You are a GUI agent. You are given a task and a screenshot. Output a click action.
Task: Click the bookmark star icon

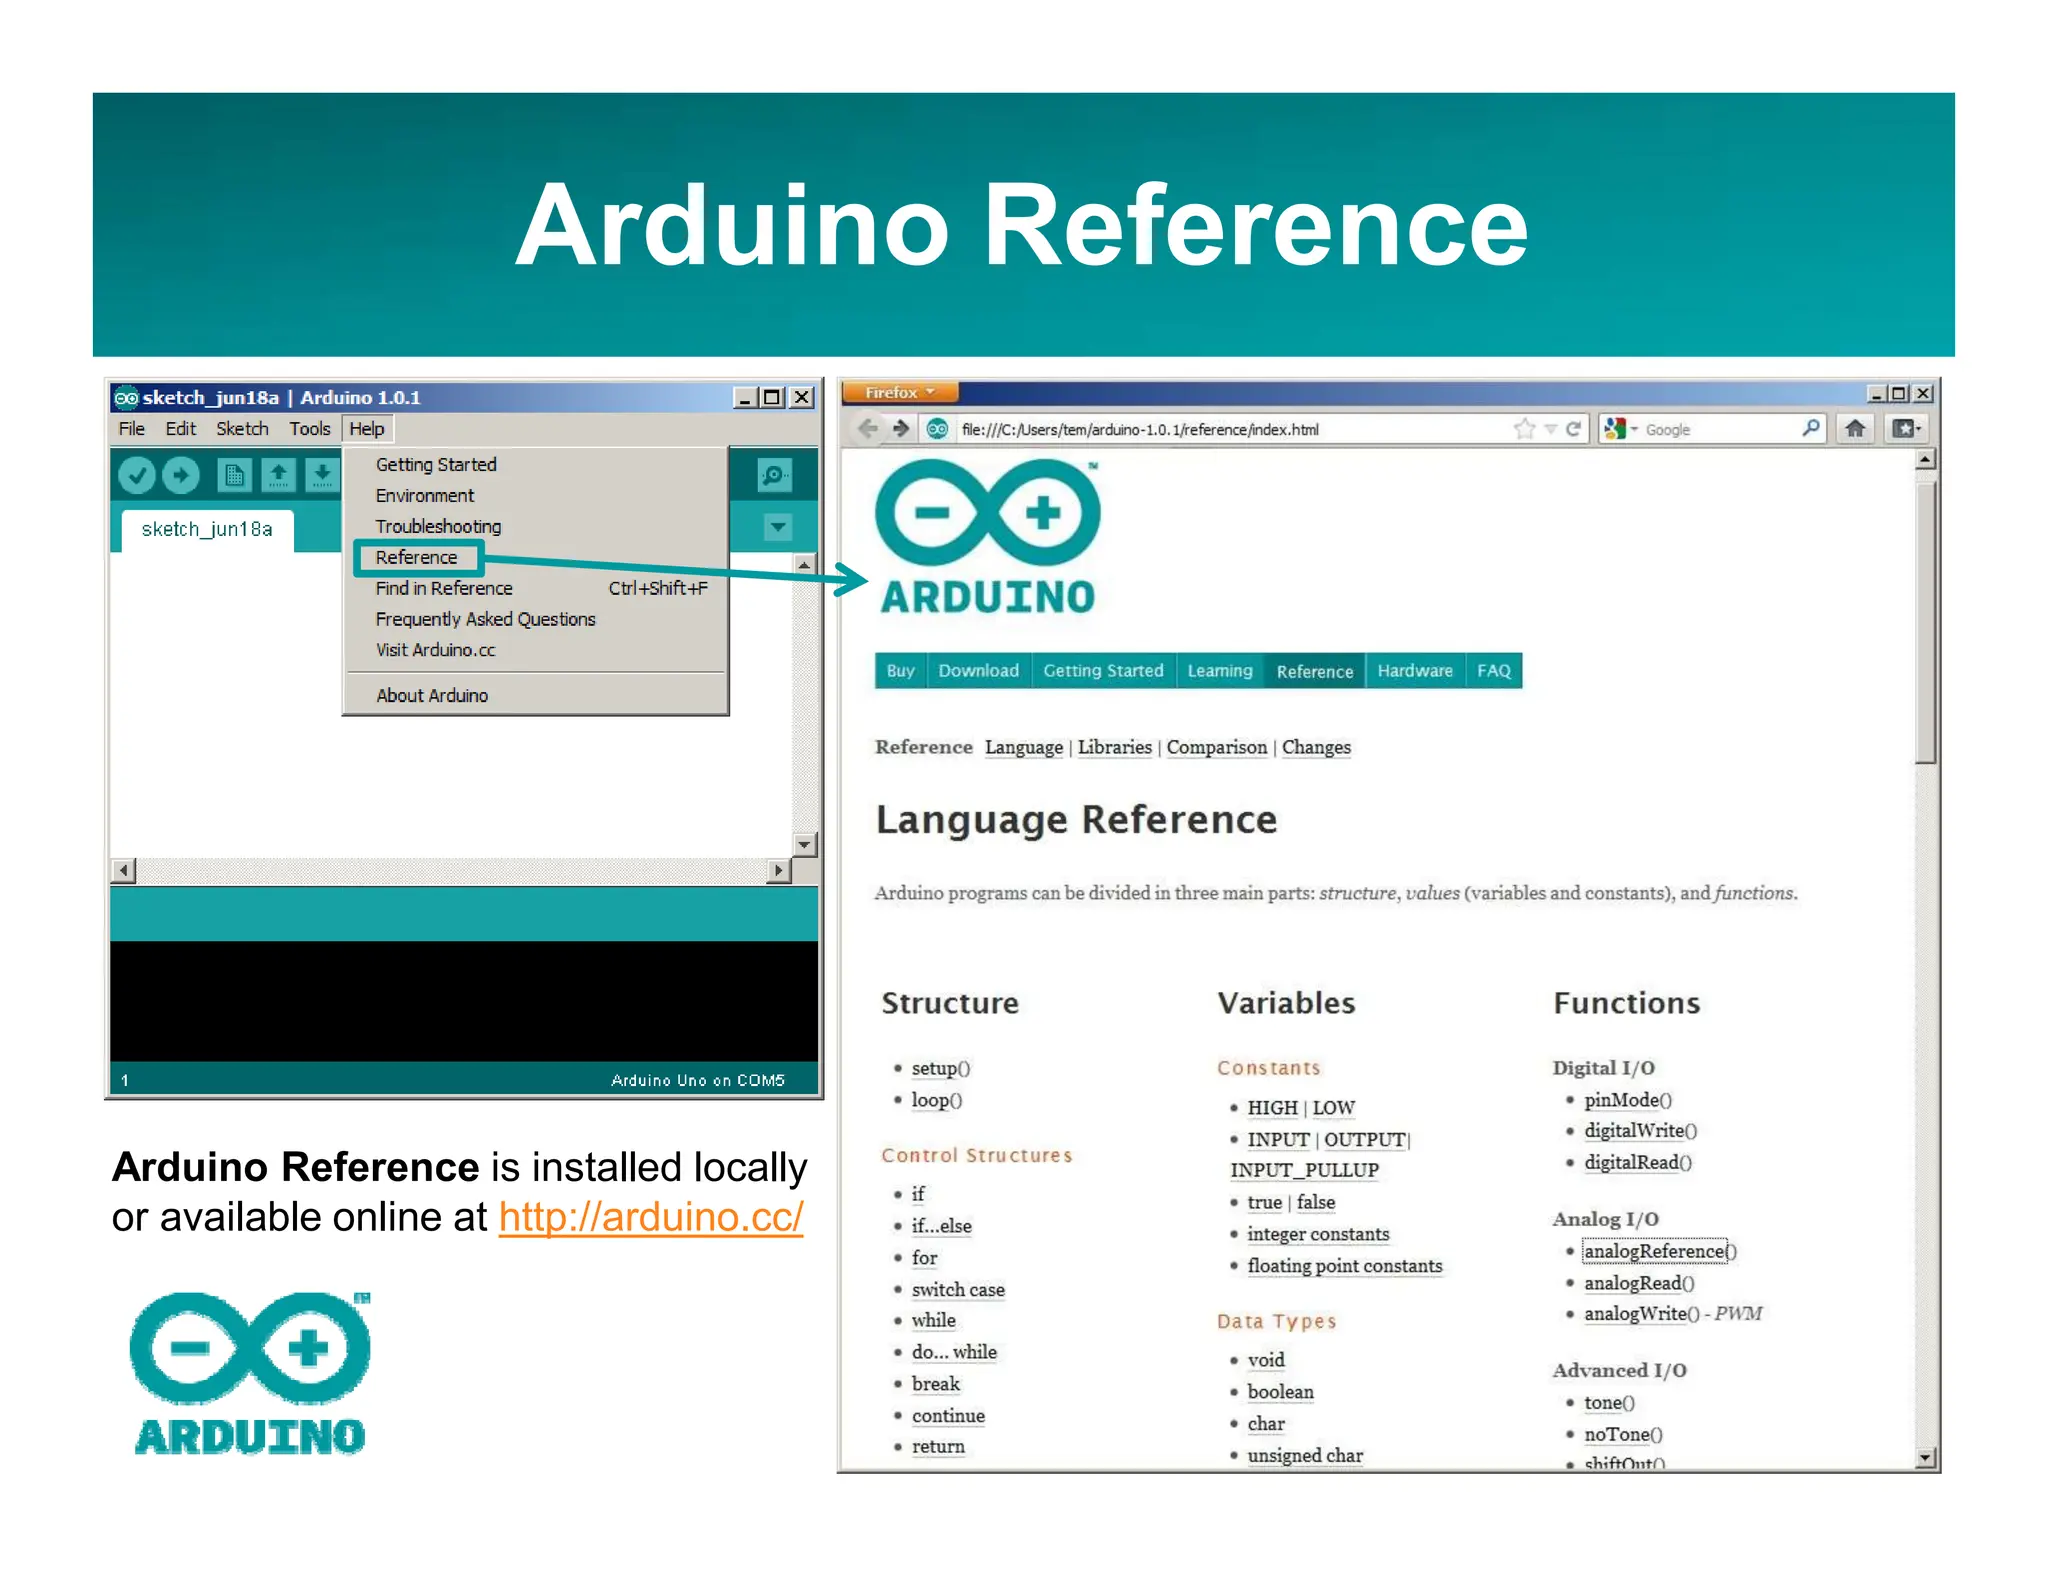coord(1523,429)
